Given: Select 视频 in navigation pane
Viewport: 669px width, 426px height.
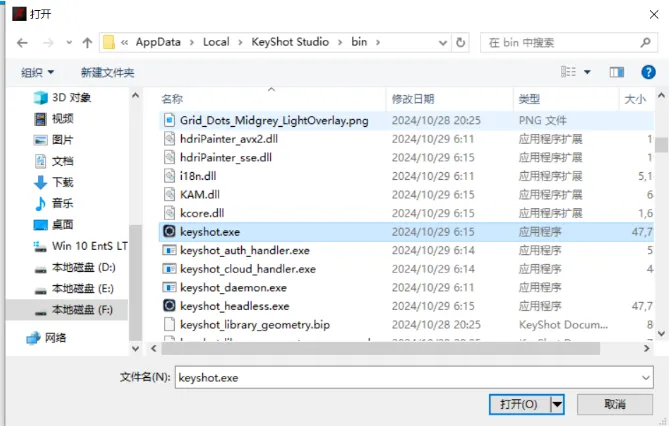Looking at the screenshot, I should click(54, 119).
